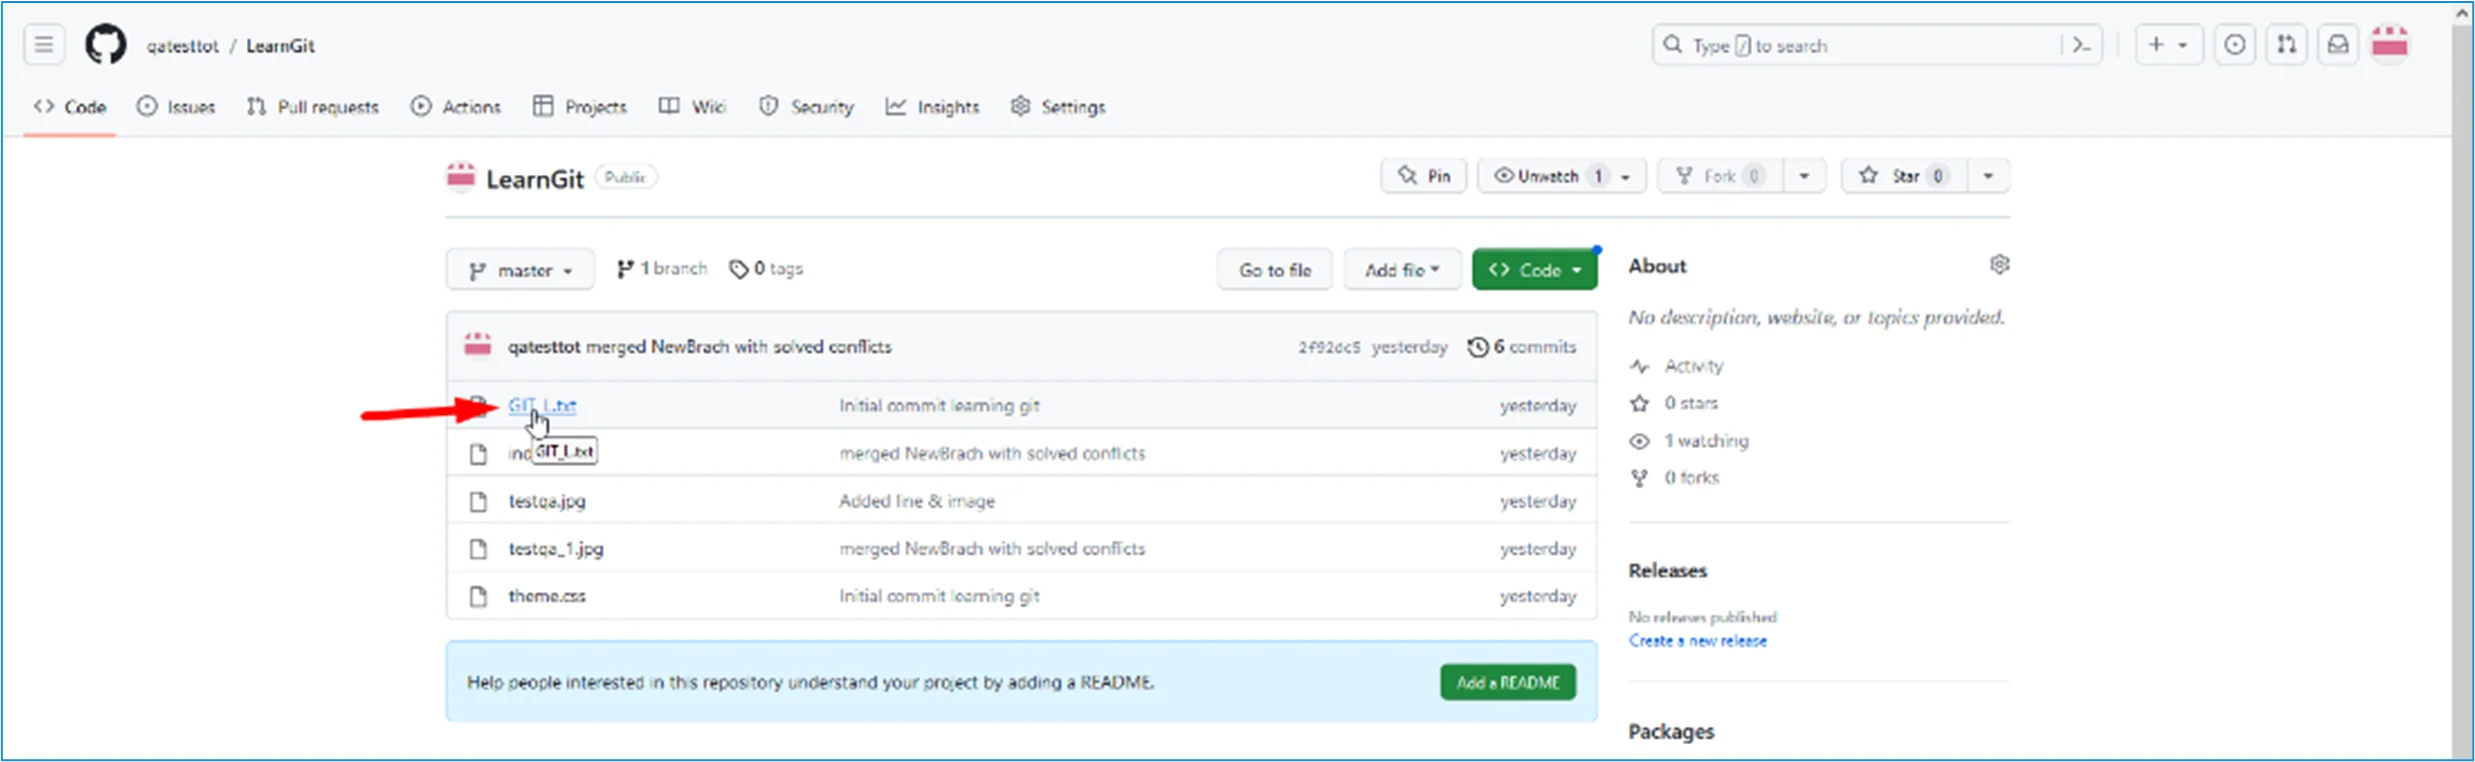Viewport: 2475px width, 762px height.
Task: Click the tag icon beside 0 tags
Action: click(739, 269)
